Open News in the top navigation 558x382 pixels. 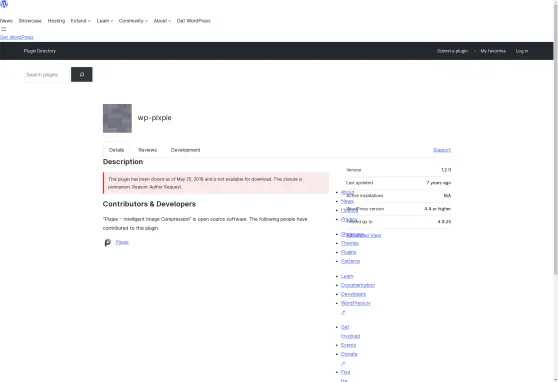click(6, 21)
